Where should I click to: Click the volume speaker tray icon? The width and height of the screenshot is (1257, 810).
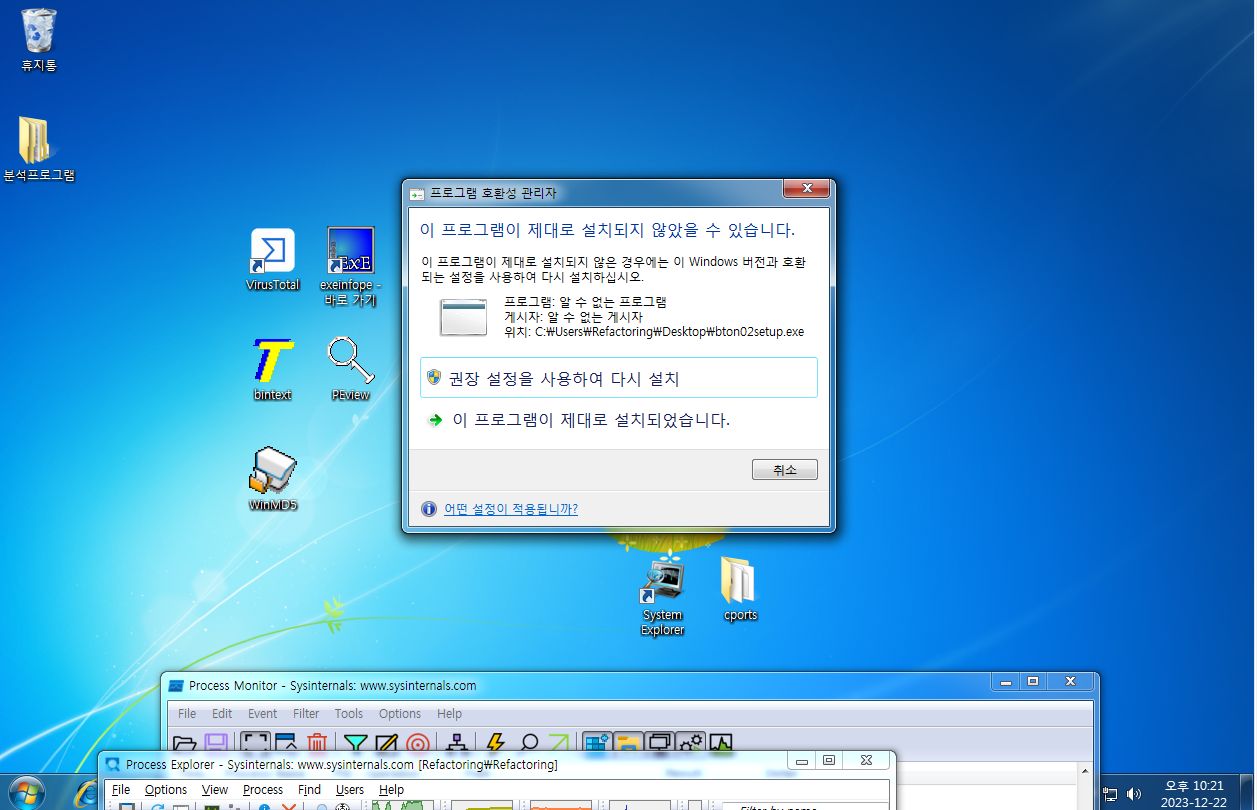coord(1133,794)
